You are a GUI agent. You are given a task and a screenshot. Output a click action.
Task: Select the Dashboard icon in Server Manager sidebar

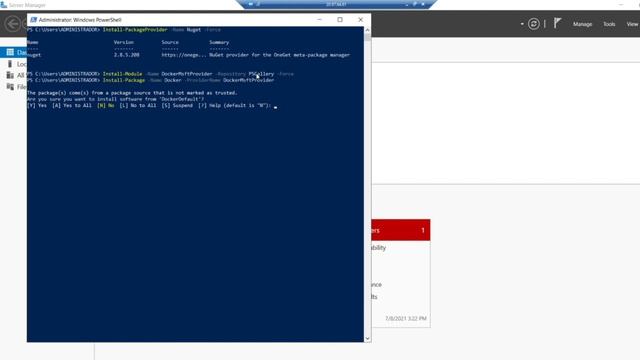tap(10, 52)
